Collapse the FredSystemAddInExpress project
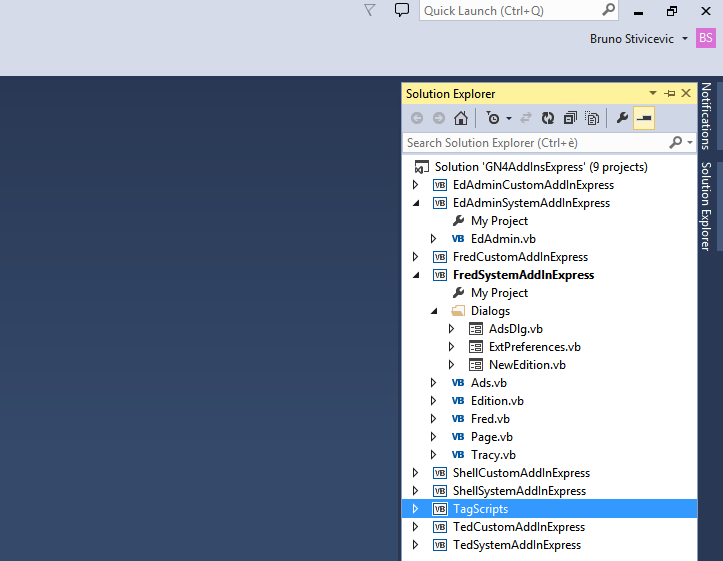Screen dimensions: 723x561 [416, 275]
